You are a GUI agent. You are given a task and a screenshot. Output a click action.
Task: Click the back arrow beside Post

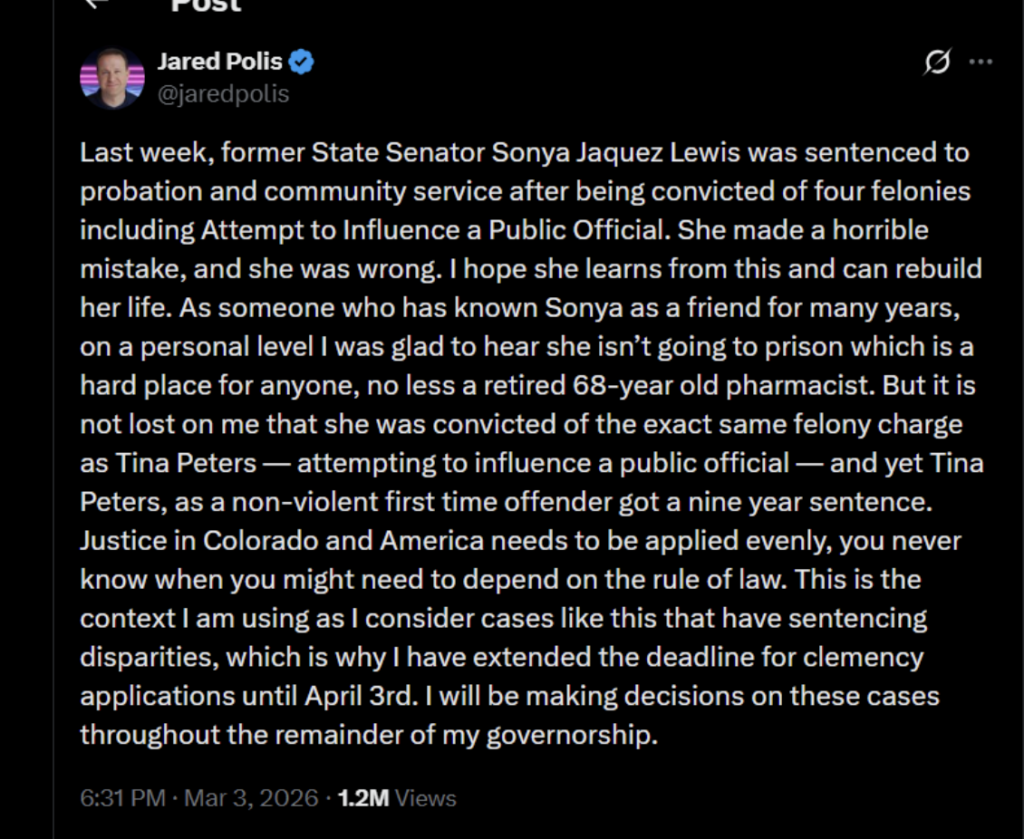point(96,3)
